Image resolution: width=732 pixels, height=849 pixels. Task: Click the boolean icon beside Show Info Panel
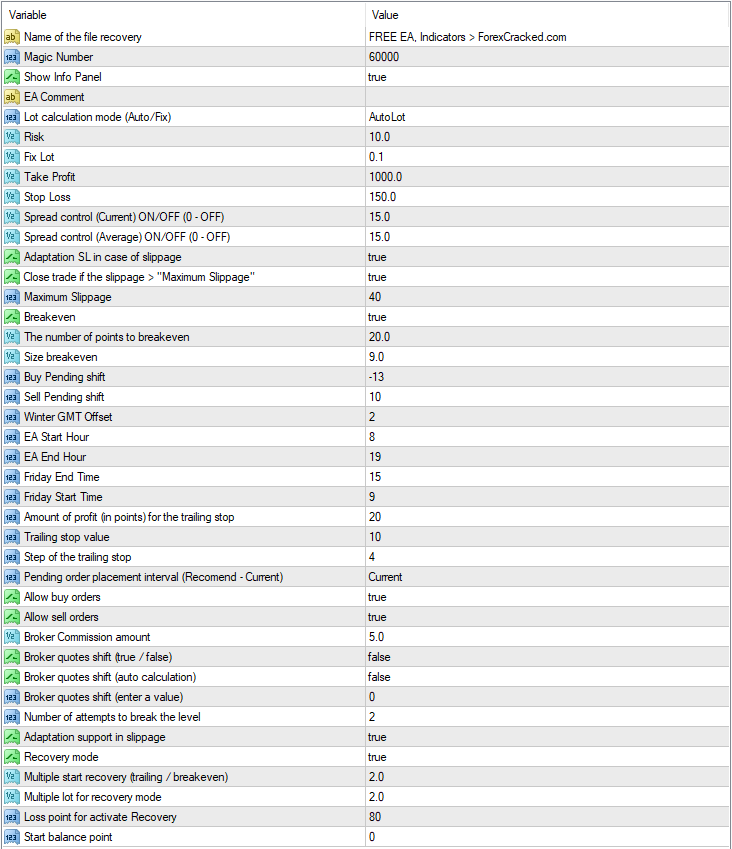tap(12, 77)
